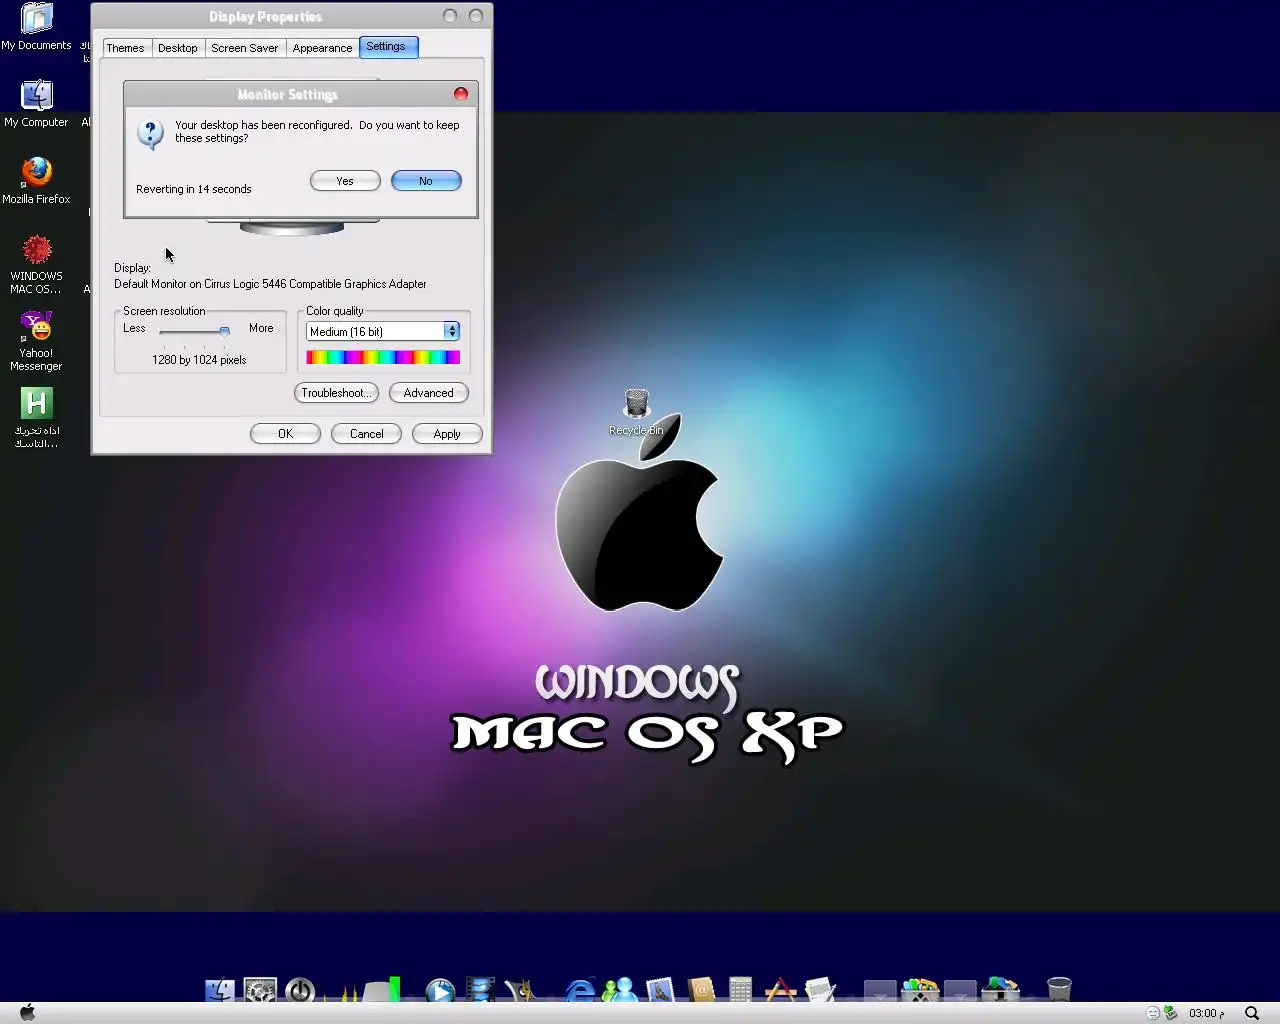
Task: Click Cancel in Display Properties
Action: click(x=366, y=434)
